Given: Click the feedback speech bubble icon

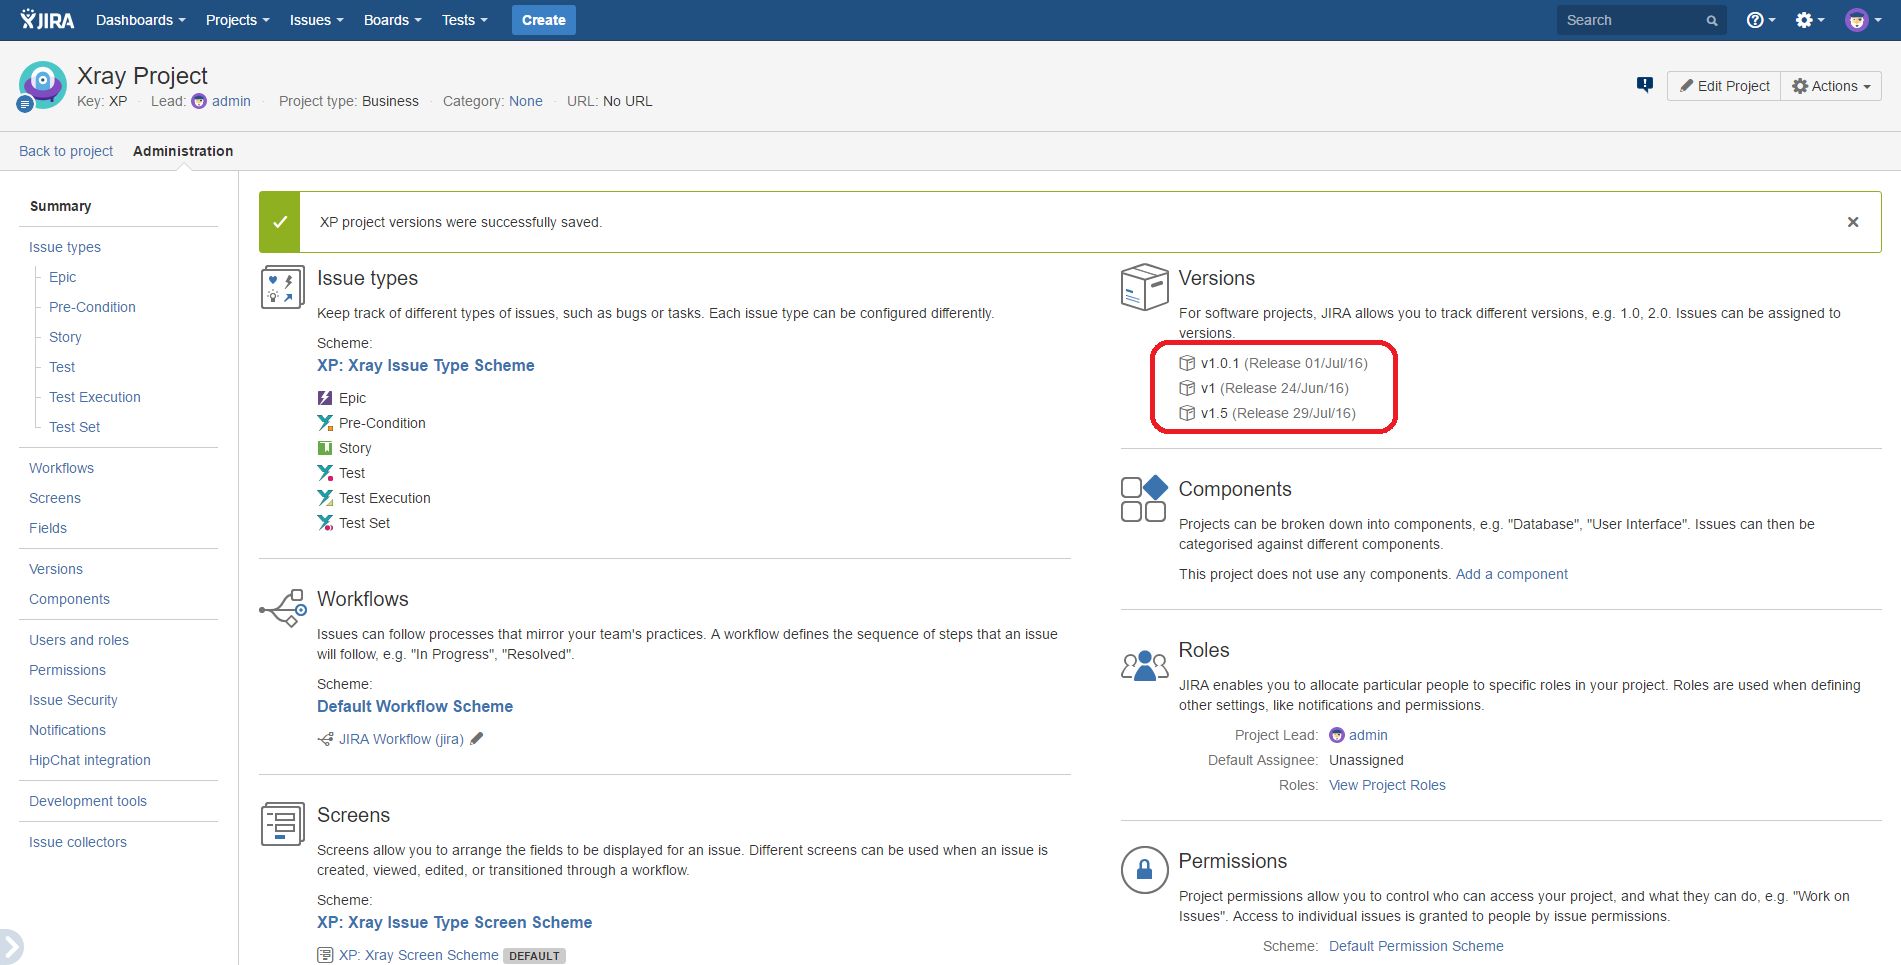Looking at the screenshot, I should pos(1645,85).
